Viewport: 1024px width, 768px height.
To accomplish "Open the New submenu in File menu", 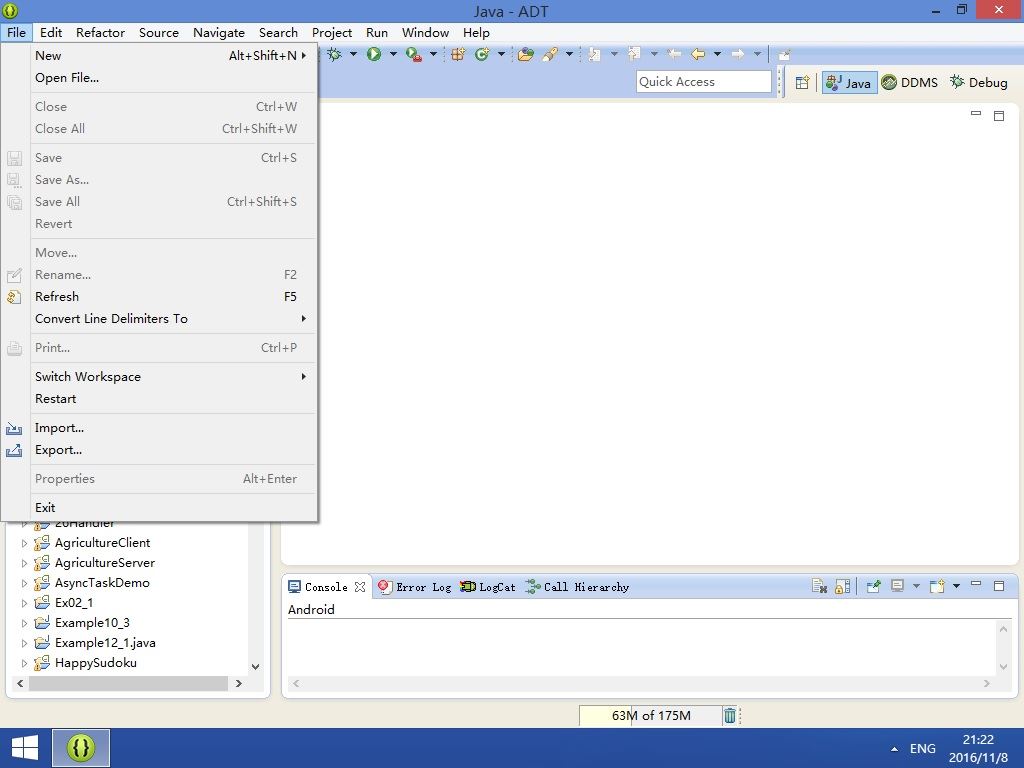I will (x=171, y=56).
